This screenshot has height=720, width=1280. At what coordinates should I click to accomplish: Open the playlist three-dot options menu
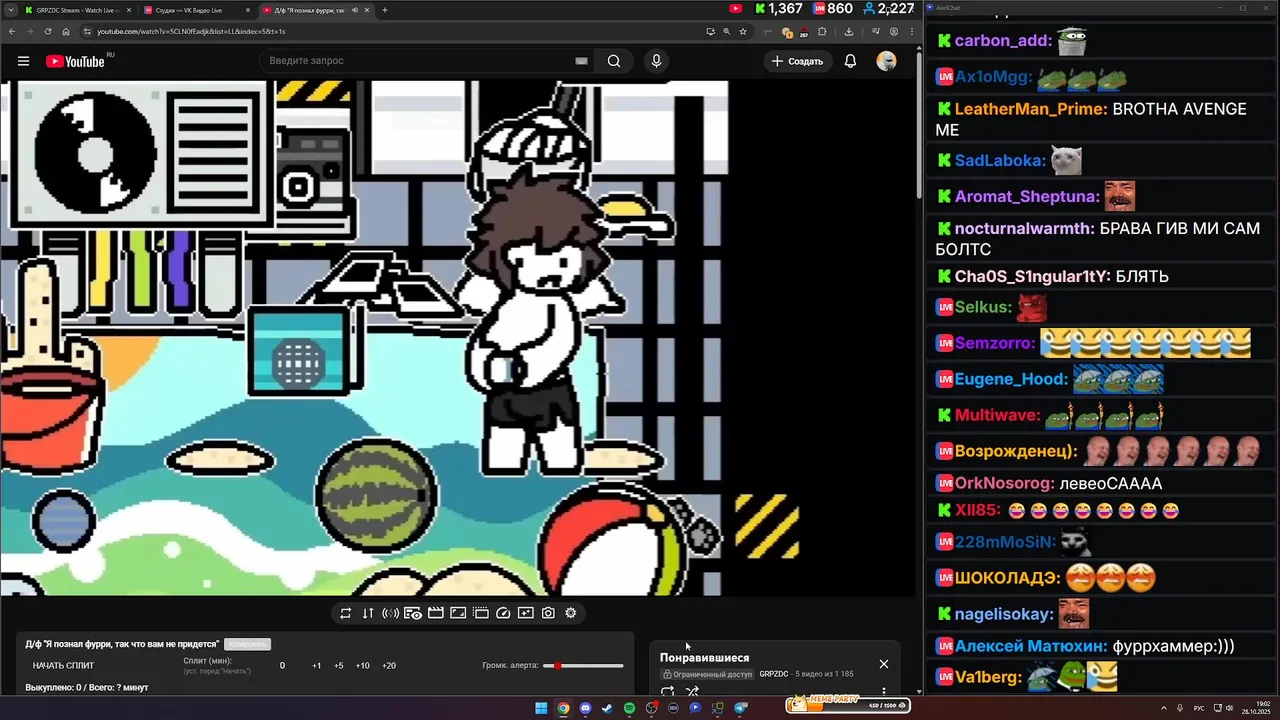point(883,691)
